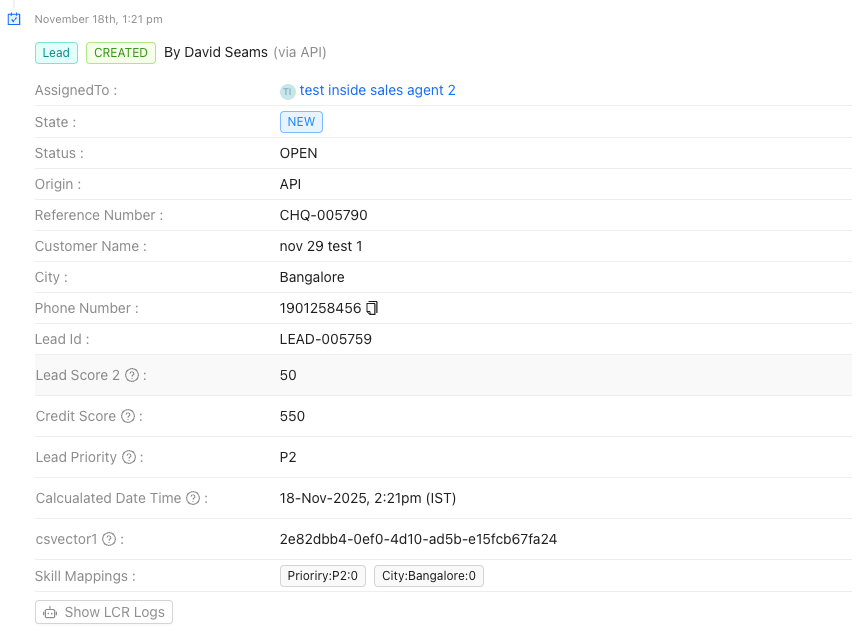Open test inside sales agent 2 link

coord(377,90)
